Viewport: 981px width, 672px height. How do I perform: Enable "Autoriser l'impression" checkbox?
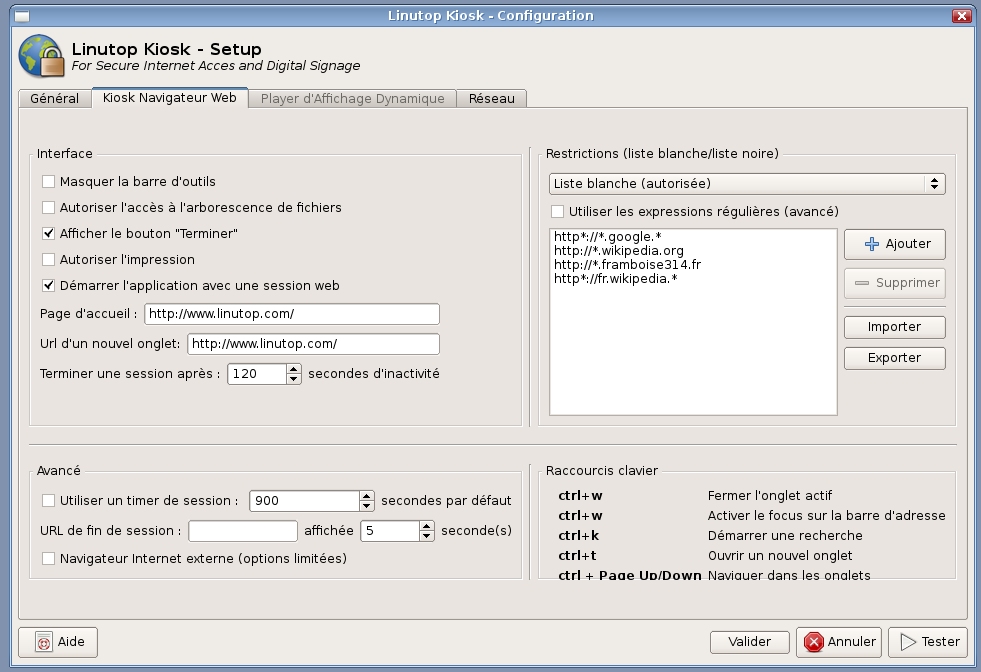48,259
